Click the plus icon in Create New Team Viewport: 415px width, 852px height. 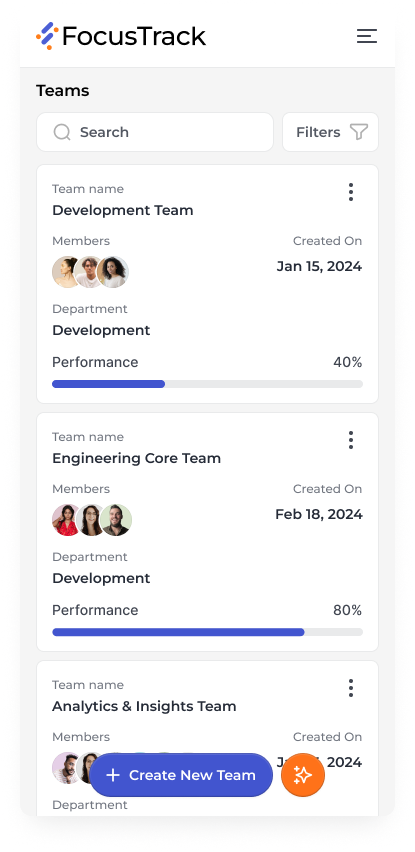click(x=113, y=775)
